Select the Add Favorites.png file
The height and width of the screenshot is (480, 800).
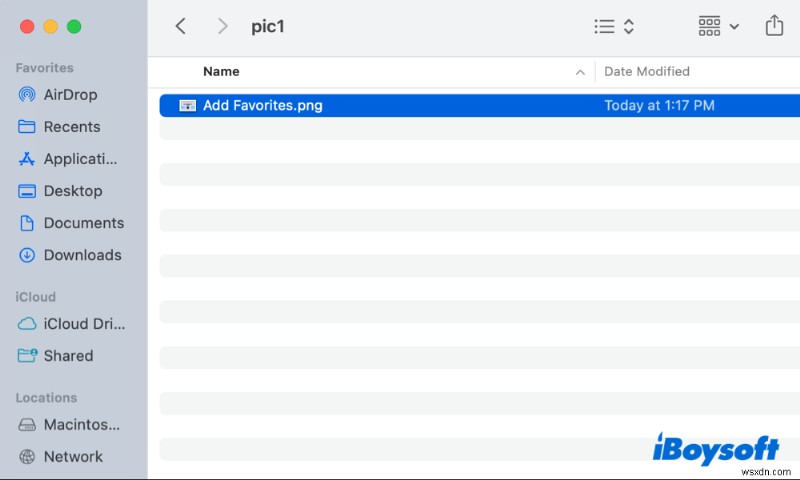click(262, 105)
